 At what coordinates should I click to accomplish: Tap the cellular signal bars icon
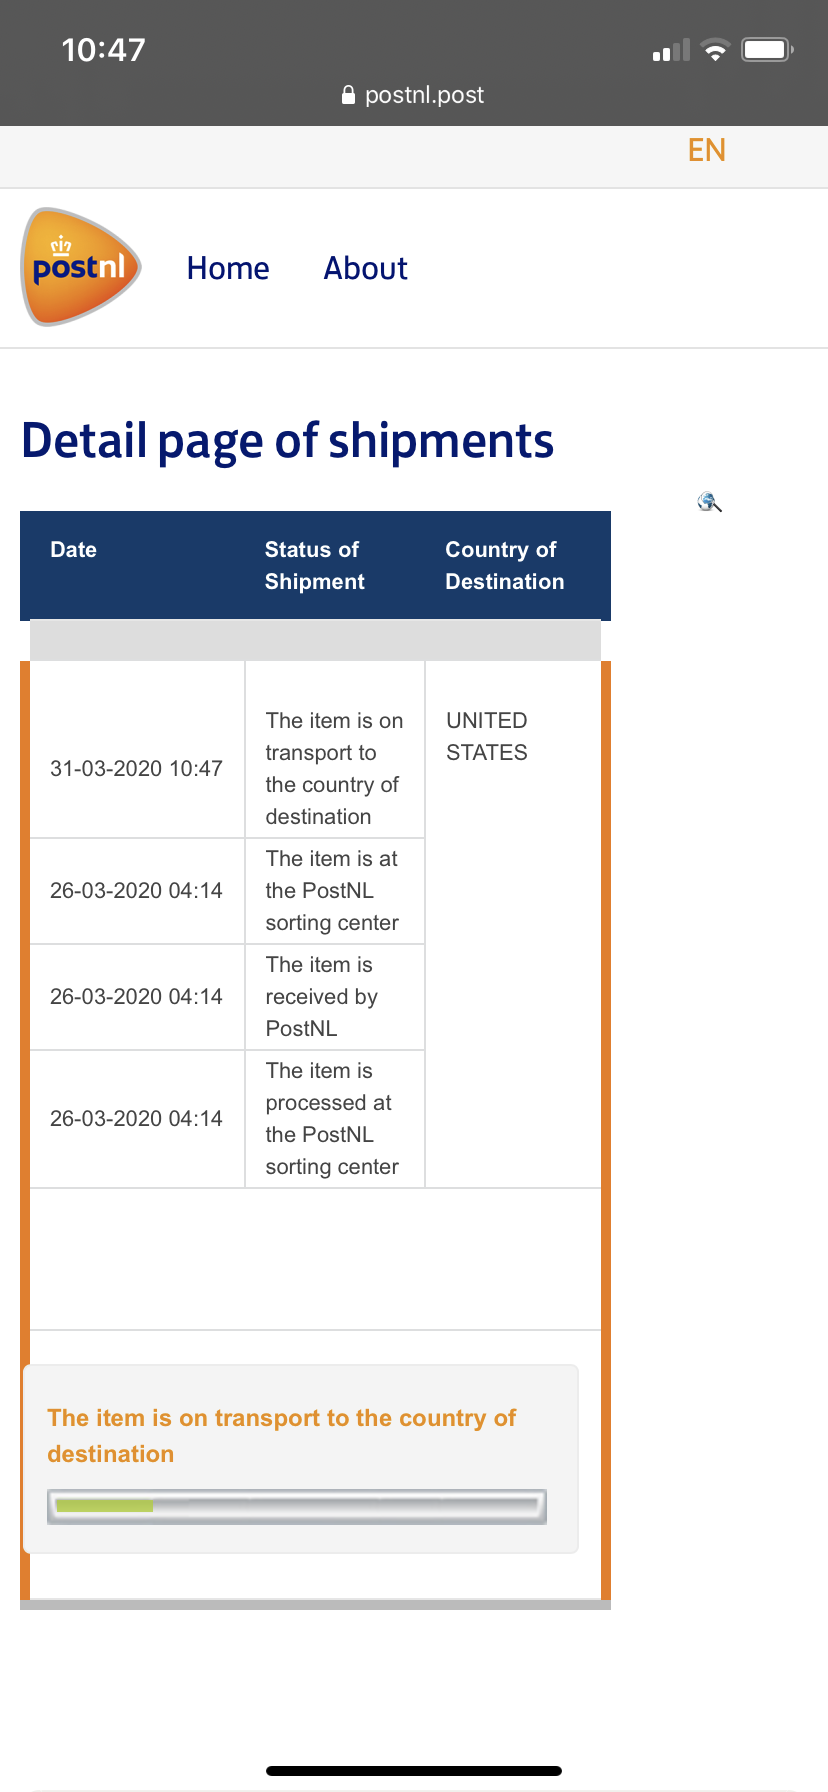671,51
